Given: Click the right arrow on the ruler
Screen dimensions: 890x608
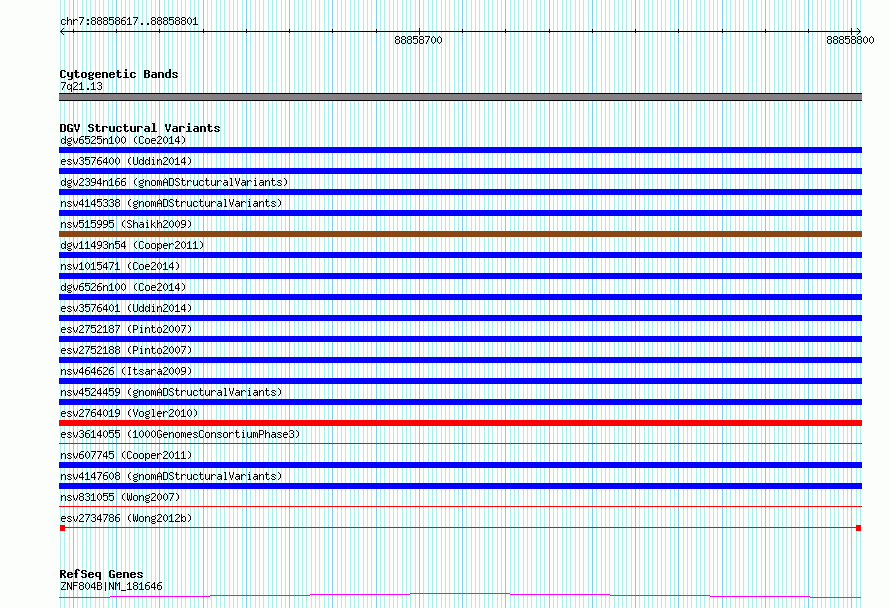Looking at the screenshot, I should click(x=857, y=31).
